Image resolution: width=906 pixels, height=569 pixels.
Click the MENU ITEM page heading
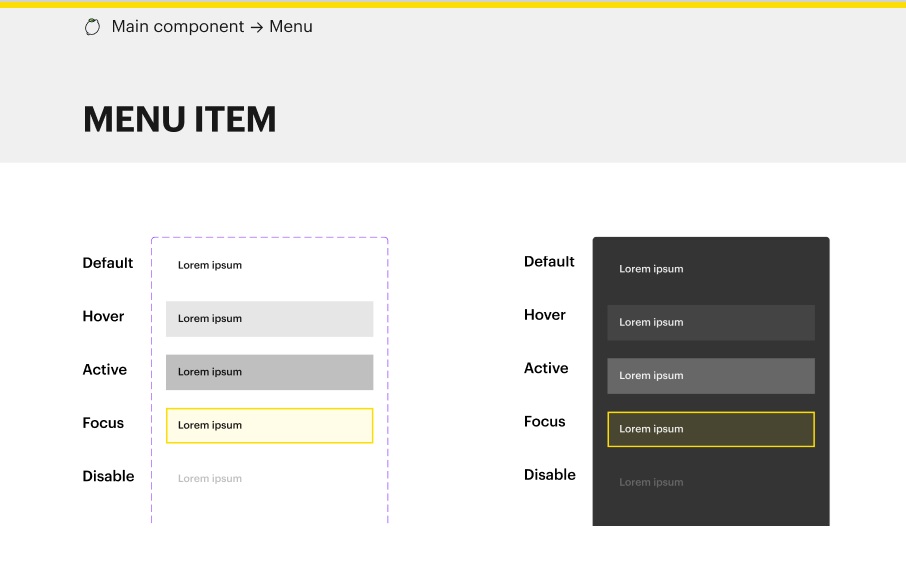point(180,120)
